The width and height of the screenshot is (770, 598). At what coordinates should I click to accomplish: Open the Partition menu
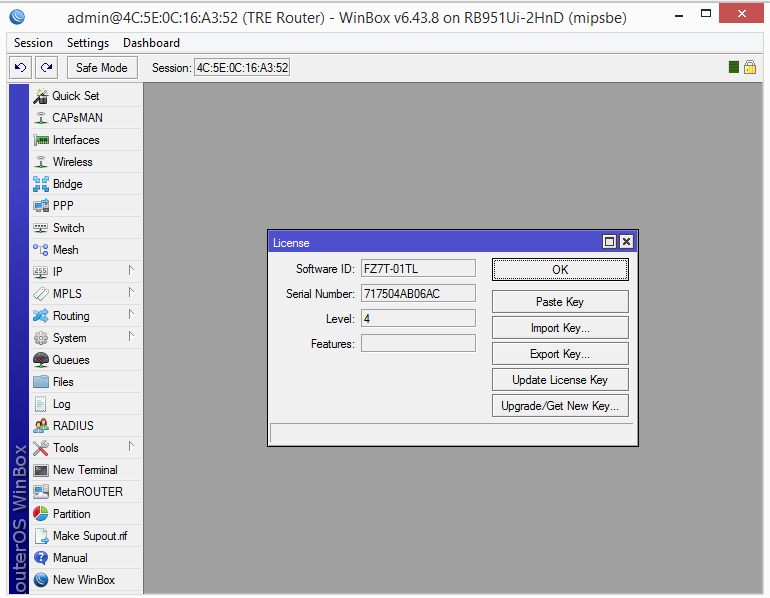[x=86, y=514]
